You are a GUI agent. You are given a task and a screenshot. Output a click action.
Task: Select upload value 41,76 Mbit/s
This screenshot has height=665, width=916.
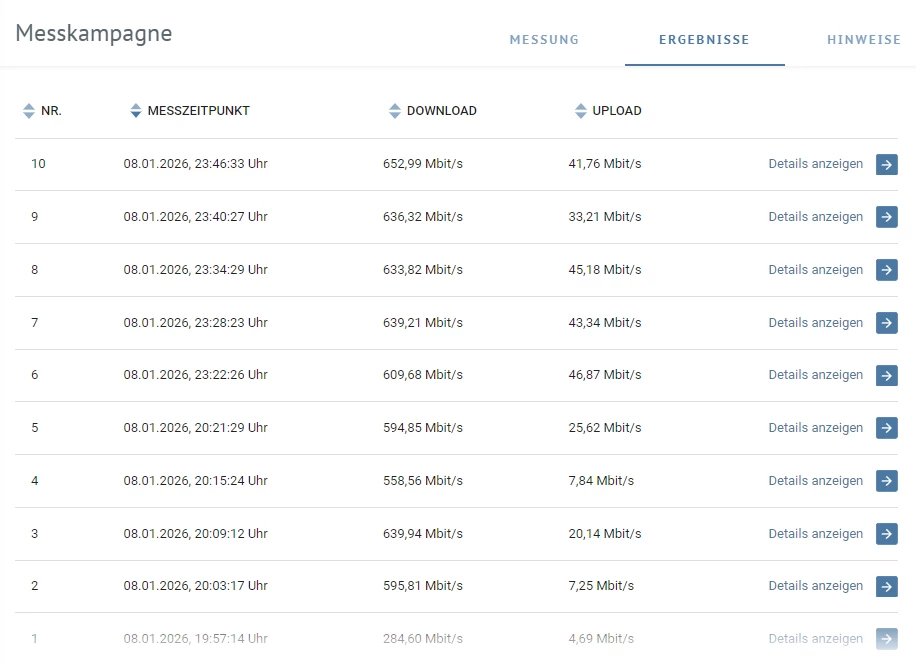[605, 164]
